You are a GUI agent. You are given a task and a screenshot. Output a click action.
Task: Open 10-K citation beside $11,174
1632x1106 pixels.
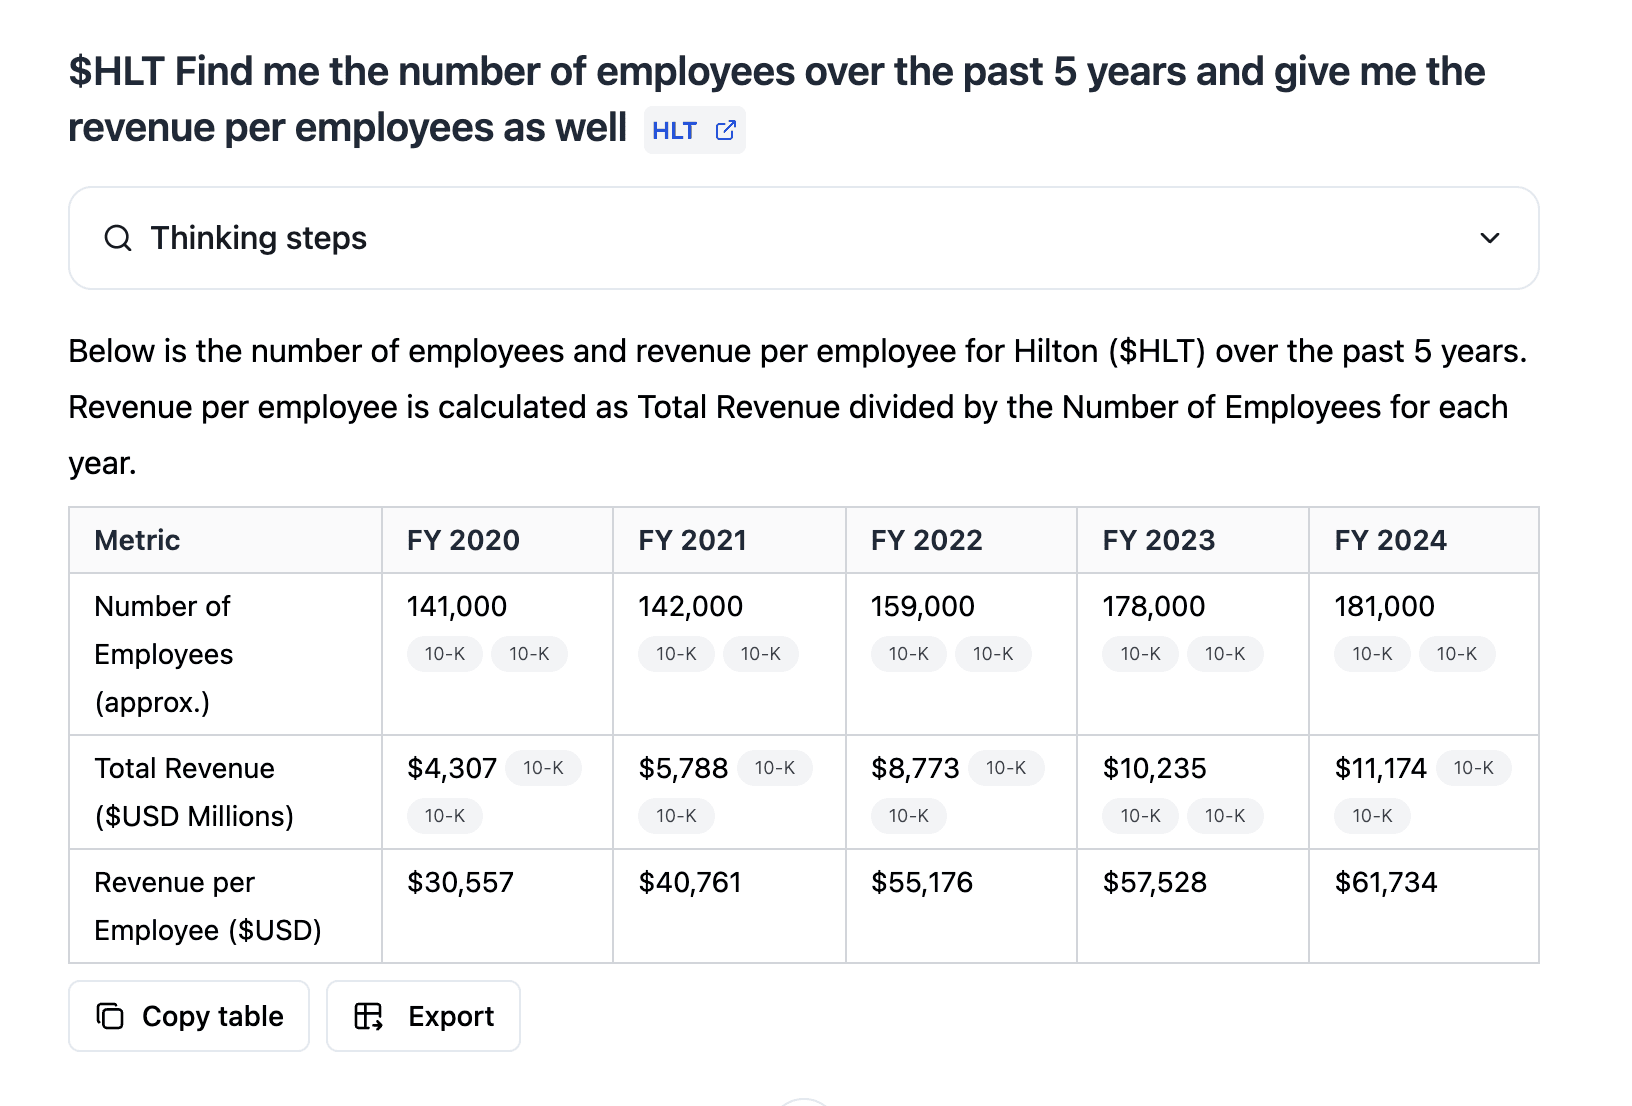click(1474, 768)
